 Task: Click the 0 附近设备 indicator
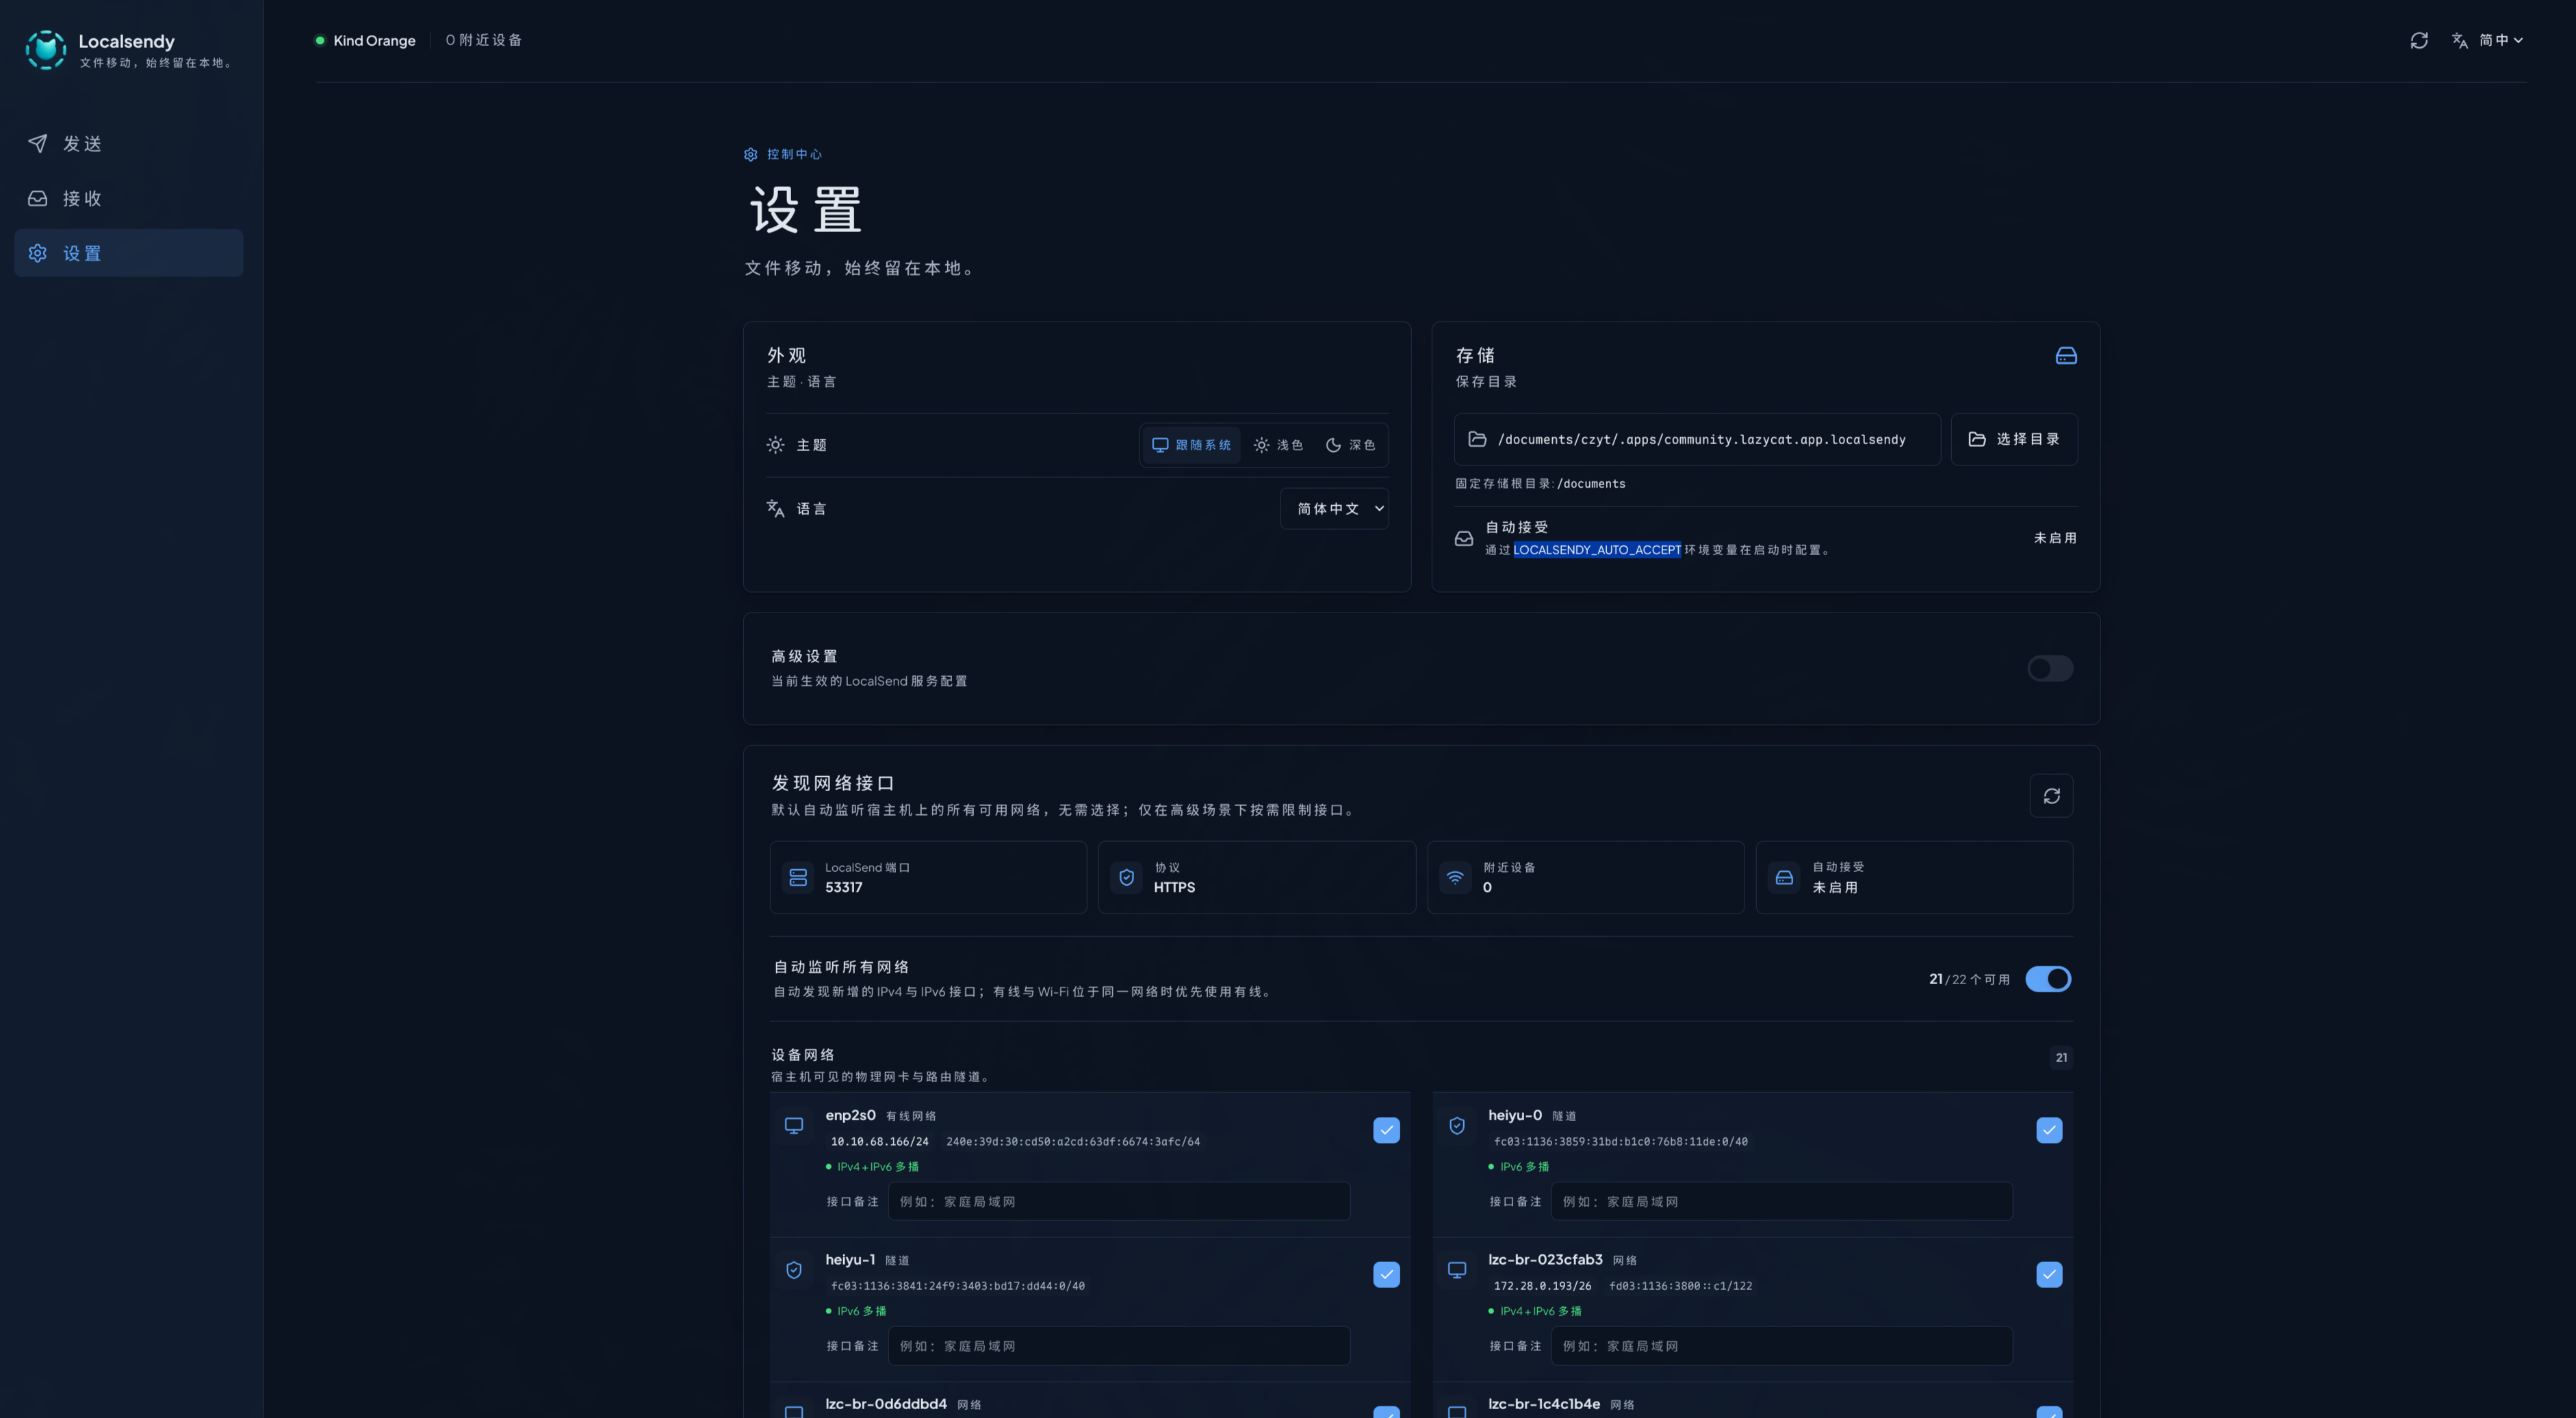coord(484,40)
